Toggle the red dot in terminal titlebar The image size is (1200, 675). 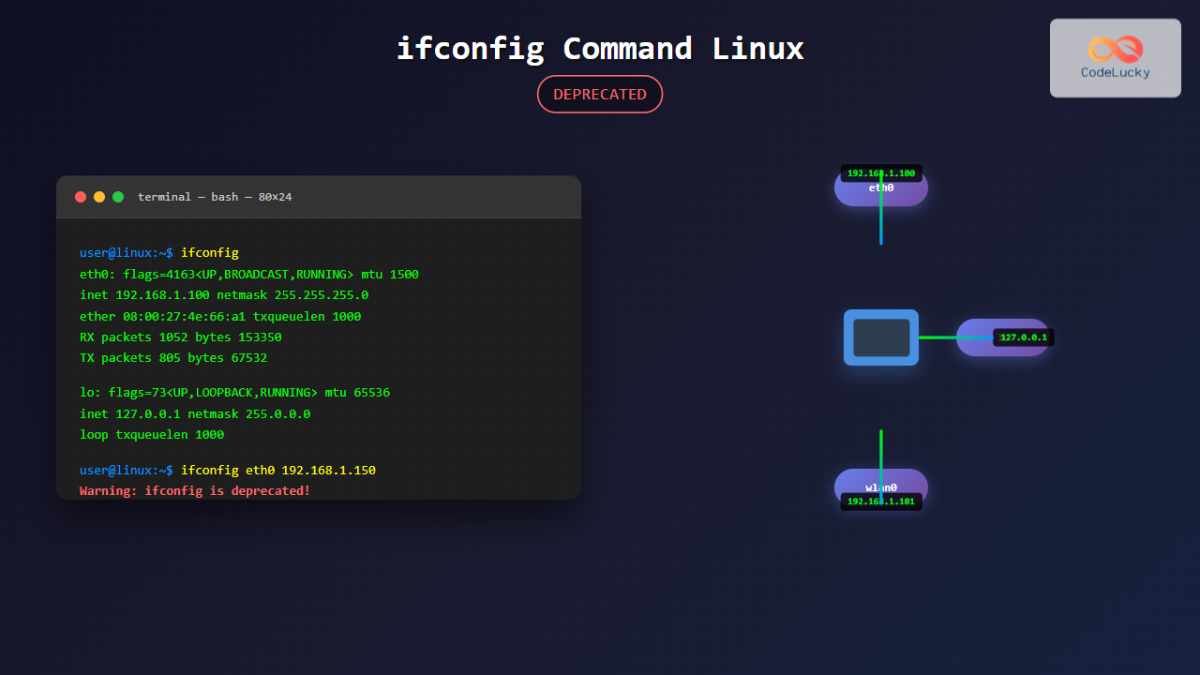tap(80, 197)
